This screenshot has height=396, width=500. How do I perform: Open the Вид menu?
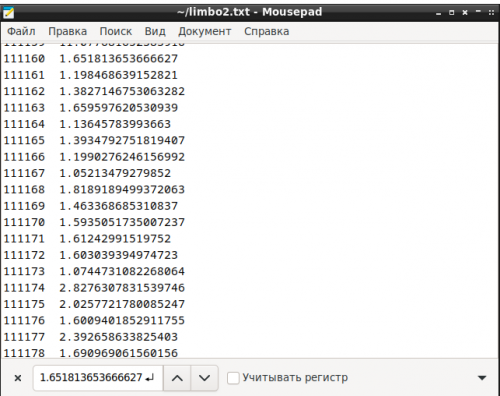point(155,31)
